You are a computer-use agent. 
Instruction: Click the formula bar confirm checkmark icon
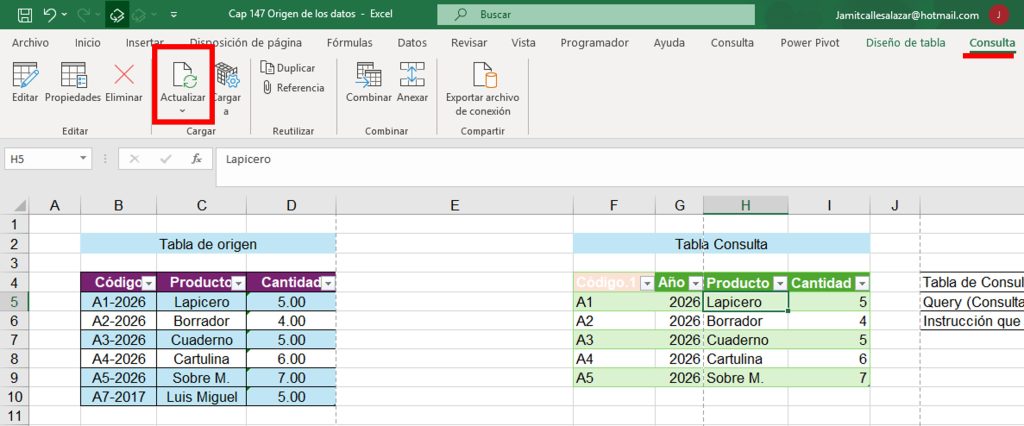(x=166, y=159)
